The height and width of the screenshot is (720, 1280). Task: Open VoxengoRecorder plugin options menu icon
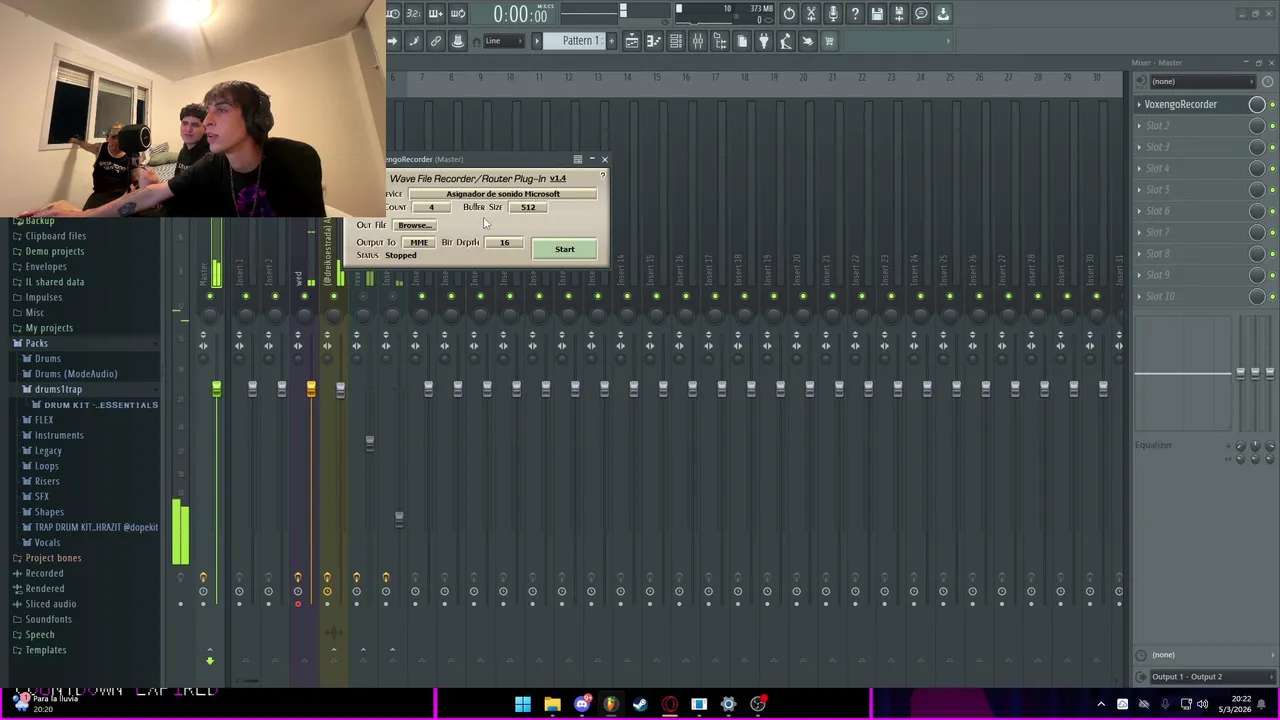click(x=578, y=159)
